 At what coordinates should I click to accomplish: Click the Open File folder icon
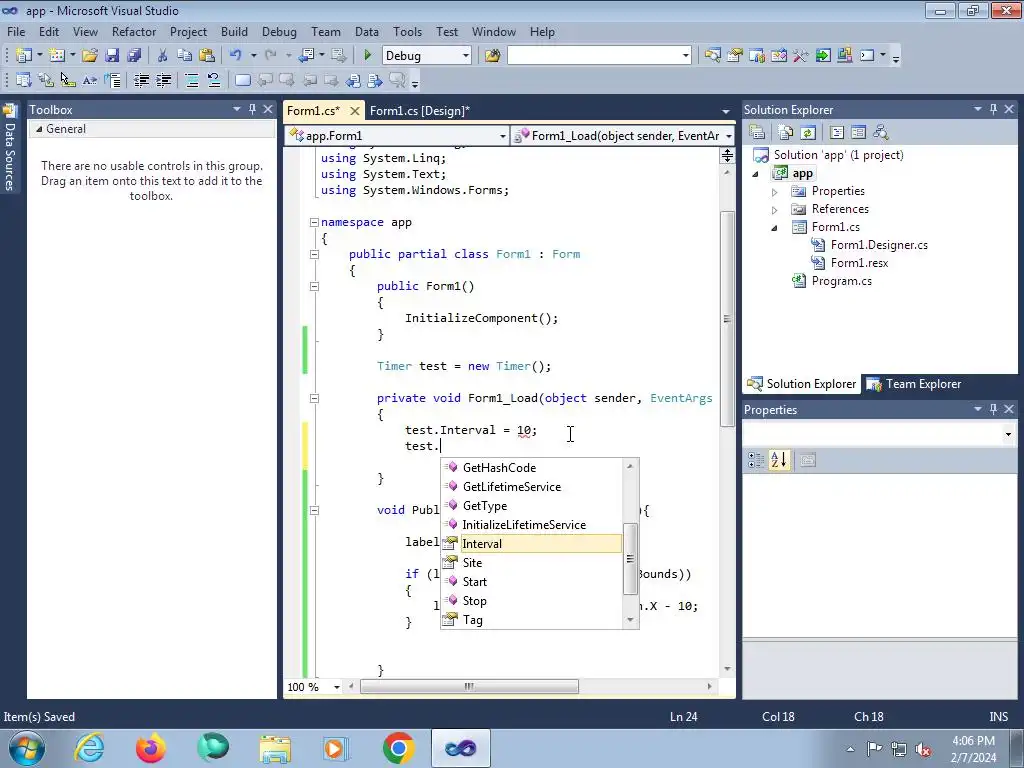(x=90, y=56)
